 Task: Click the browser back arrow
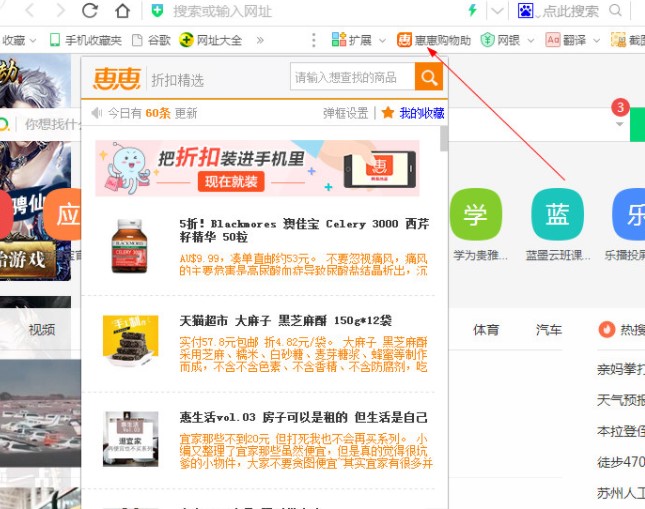pos(30,10)
